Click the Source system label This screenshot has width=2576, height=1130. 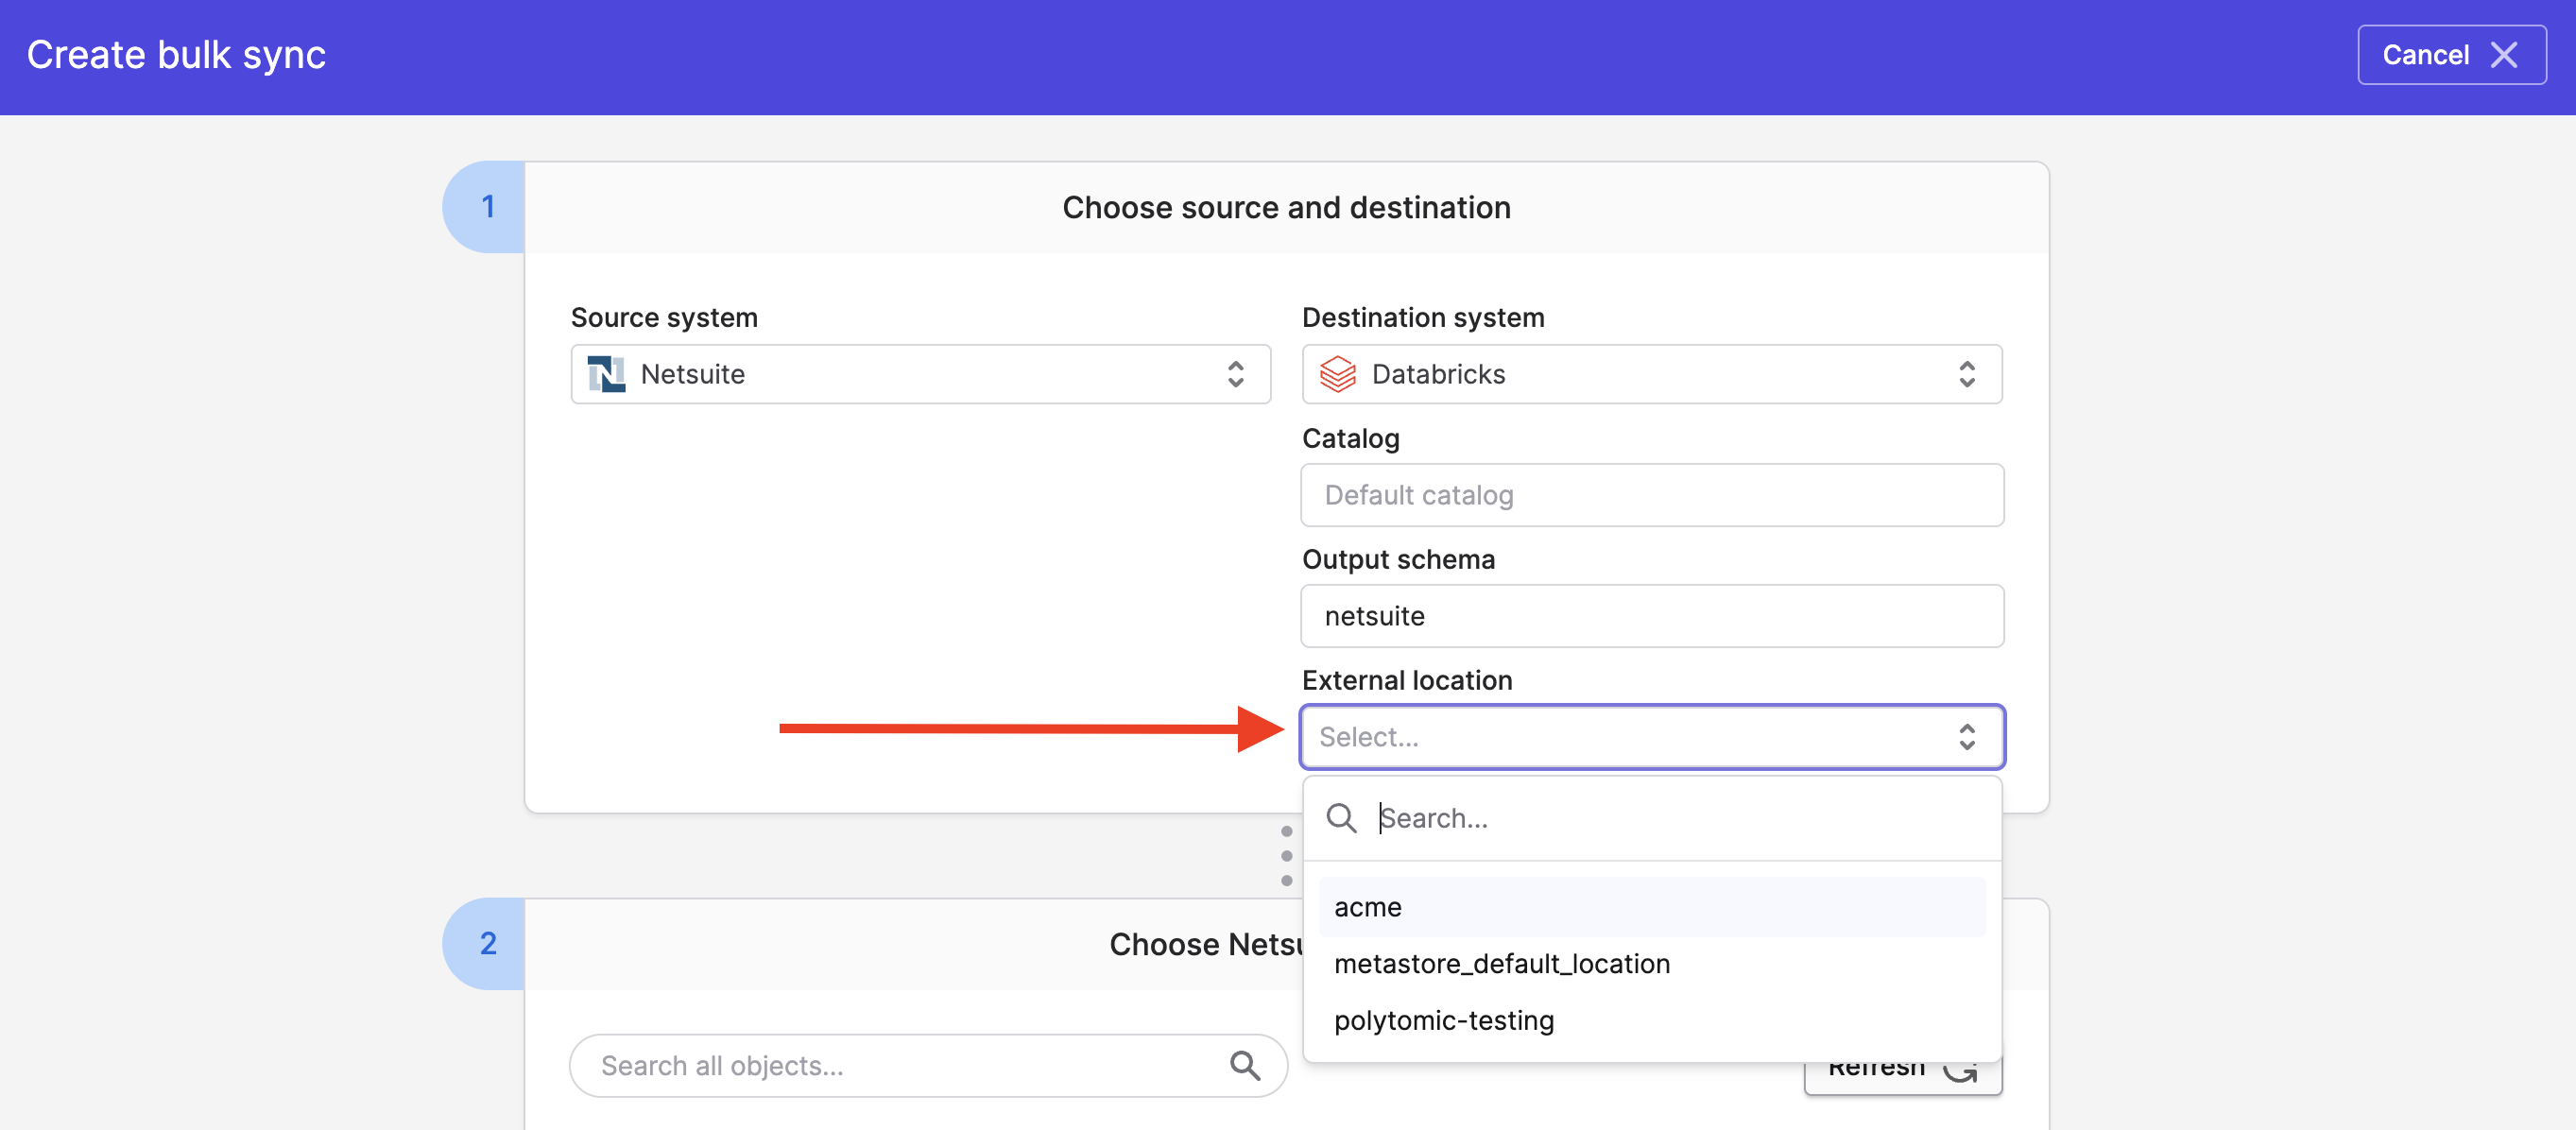664,317
